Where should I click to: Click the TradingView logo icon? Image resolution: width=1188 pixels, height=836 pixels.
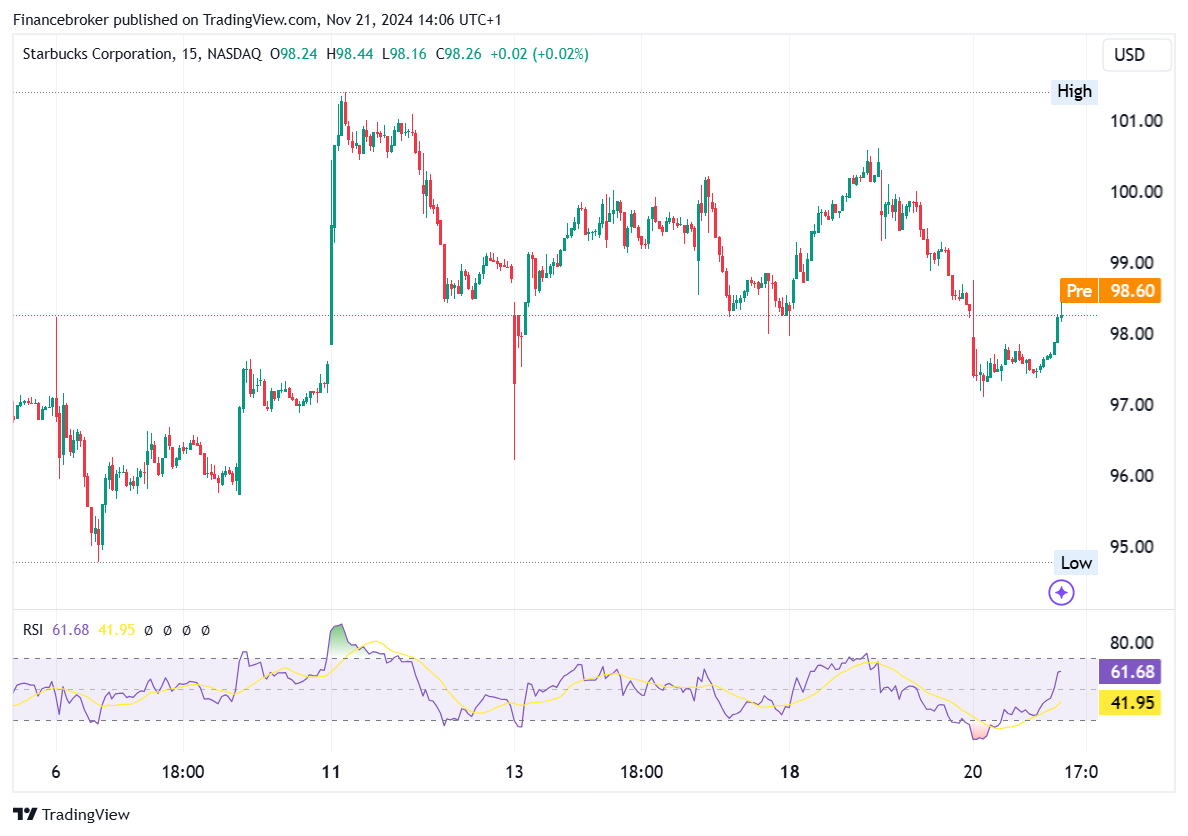(25, 814)
